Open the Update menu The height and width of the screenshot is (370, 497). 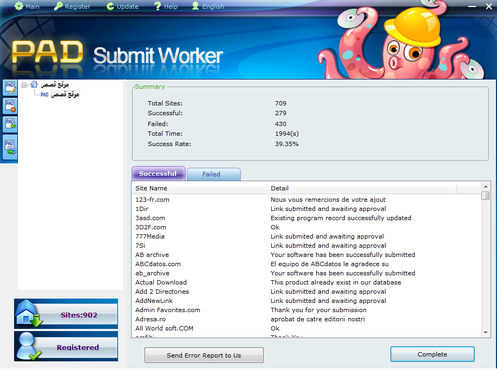[123, 6]
